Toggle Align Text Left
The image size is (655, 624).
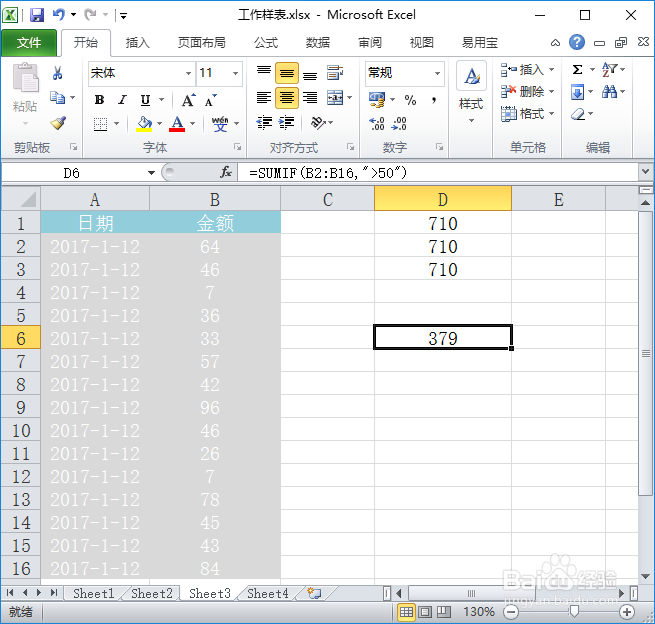point(264,98)
